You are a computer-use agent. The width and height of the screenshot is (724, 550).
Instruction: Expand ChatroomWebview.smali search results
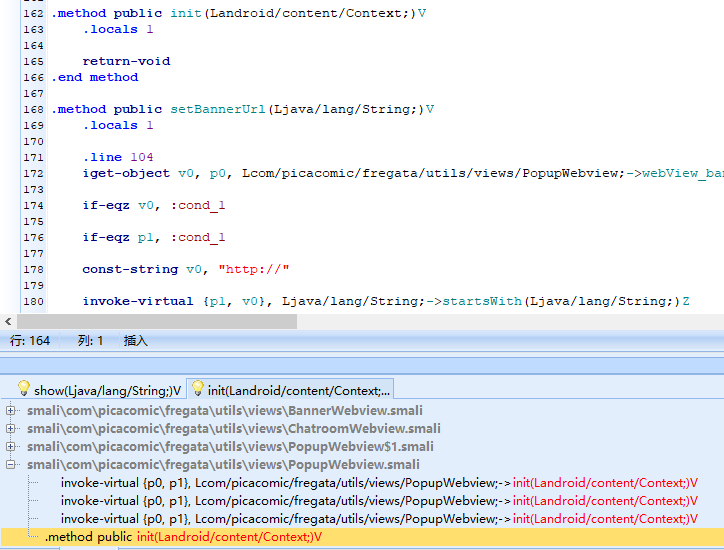click(x=11, y=429)
